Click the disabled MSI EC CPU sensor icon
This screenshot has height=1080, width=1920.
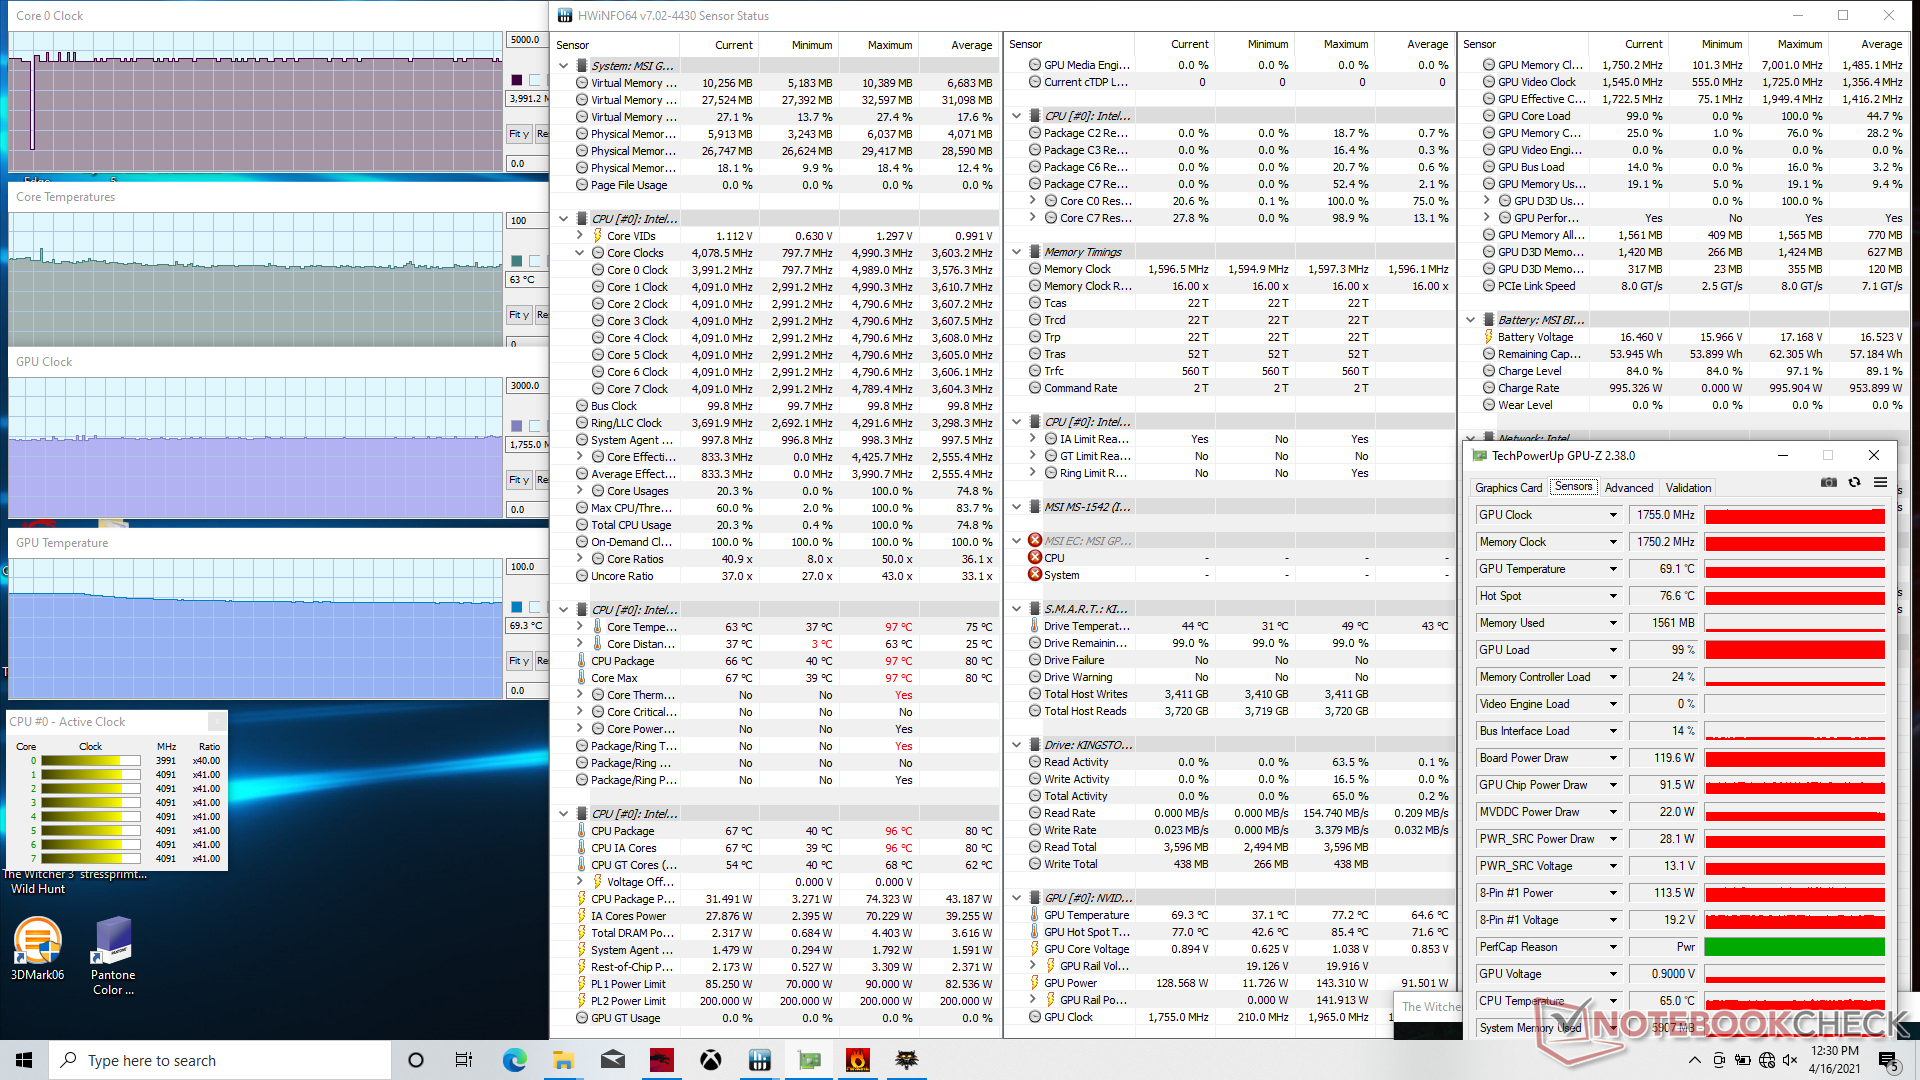pos(1035,558)
